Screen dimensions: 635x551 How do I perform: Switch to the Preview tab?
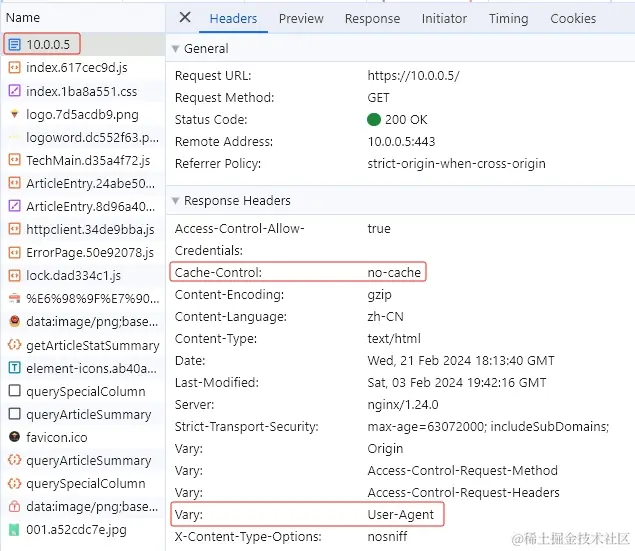click(x=301, y=18)
